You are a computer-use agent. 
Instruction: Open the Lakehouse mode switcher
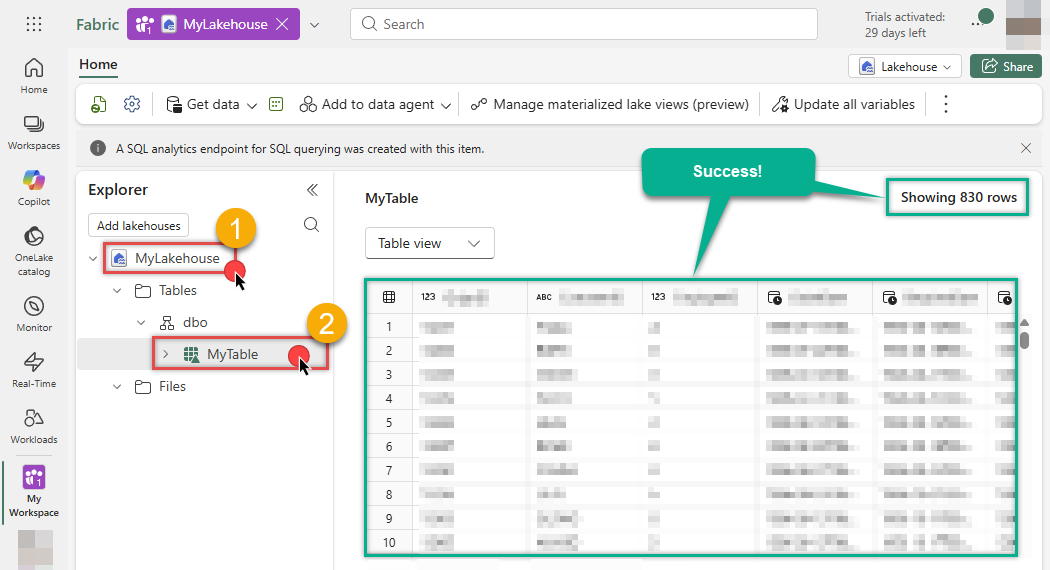pyautogui.click(x=905, y=66)
